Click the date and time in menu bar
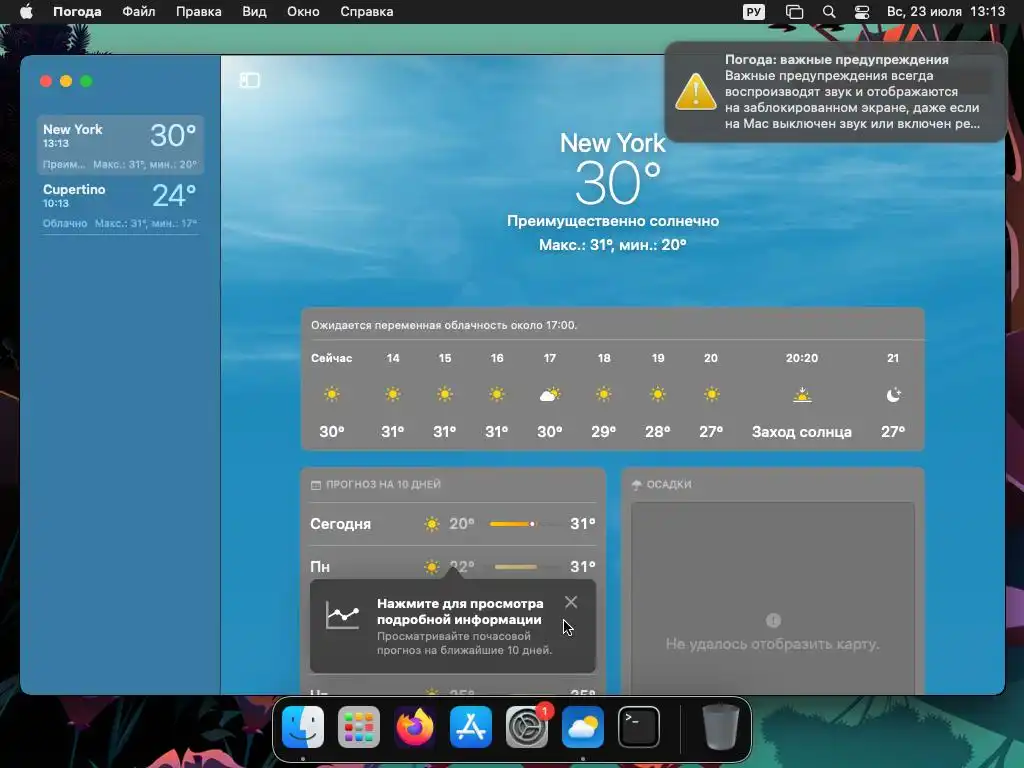Screen dimensions: 1024x768 (946, 12)
